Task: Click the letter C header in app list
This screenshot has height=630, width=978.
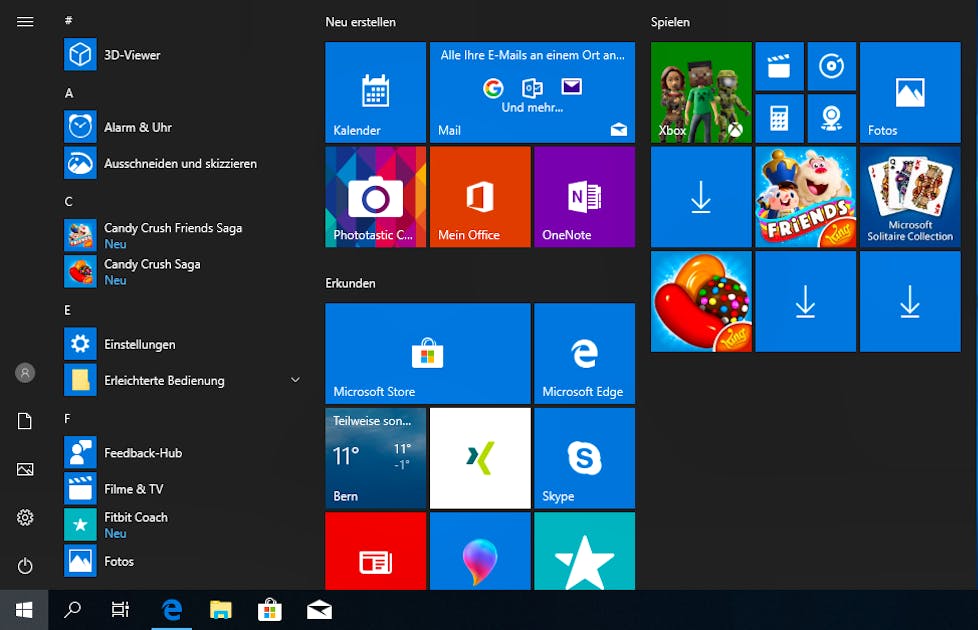Action: (x=69, y=201)
